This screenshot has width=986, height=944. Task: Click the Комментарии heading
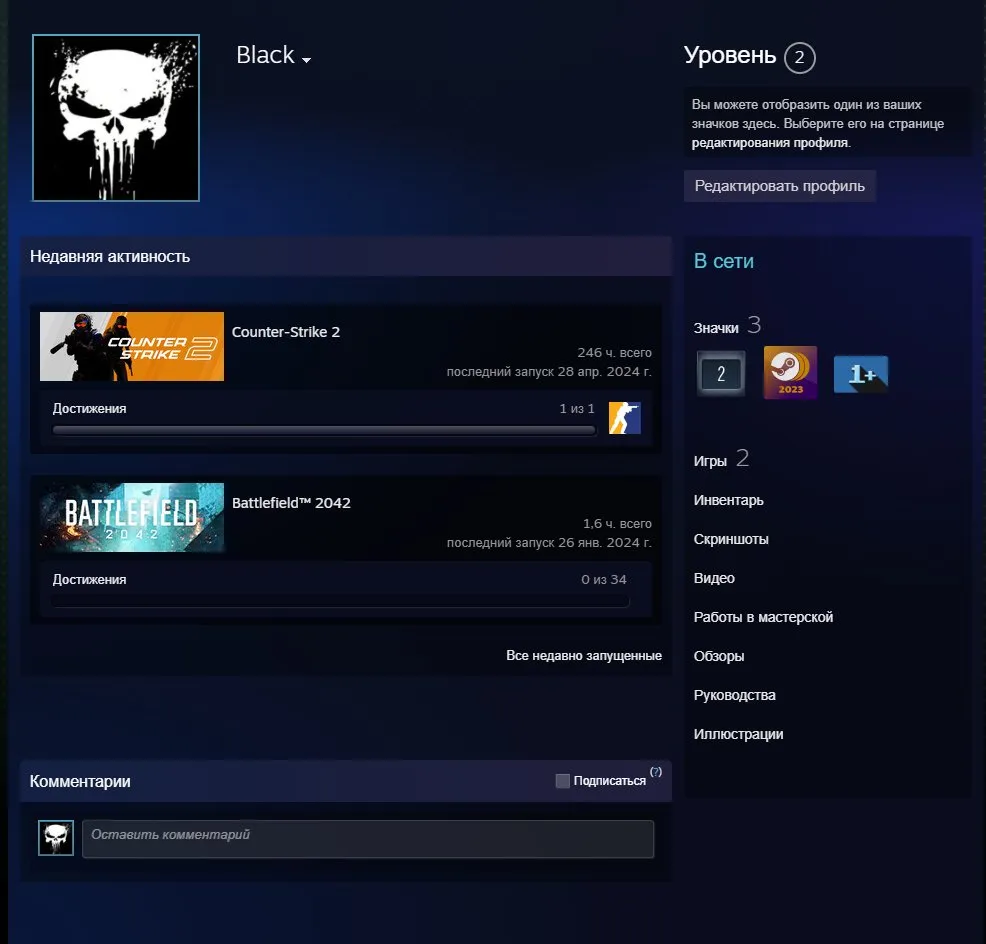coord(80,782)
